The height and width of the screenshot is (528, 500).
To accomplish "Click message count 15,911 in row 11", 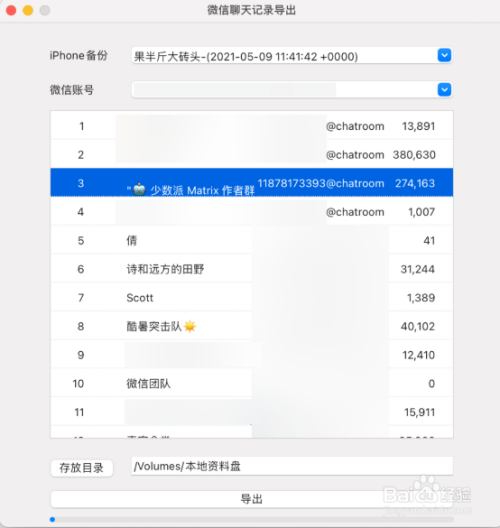I will click(x=420, y=412).
